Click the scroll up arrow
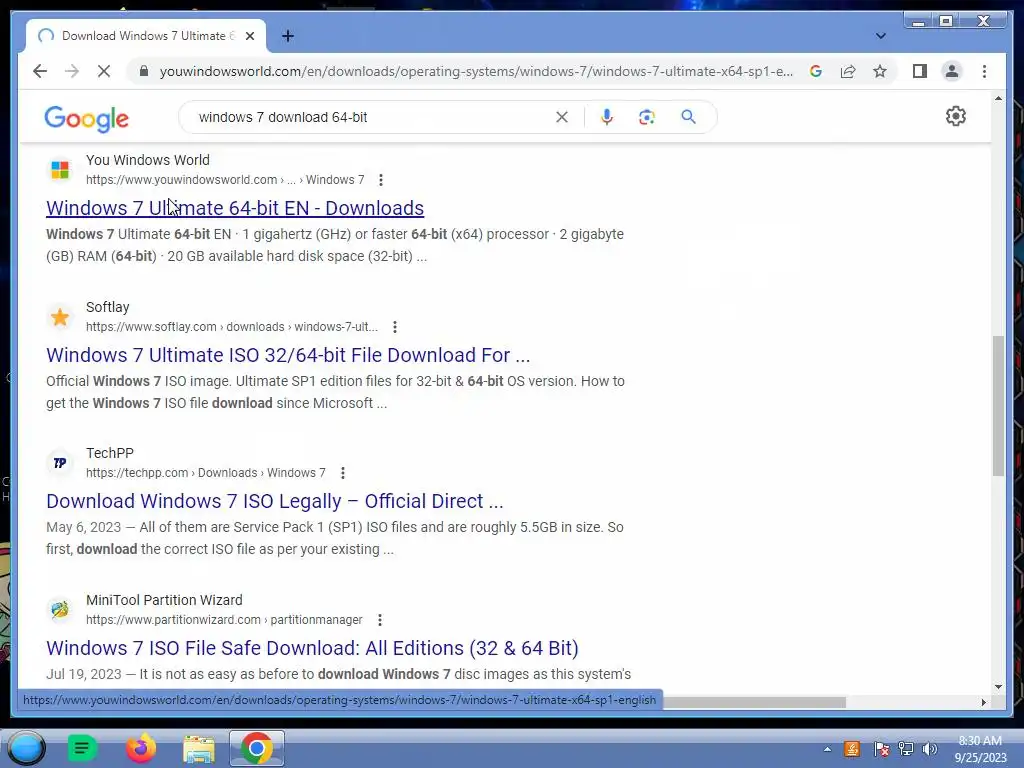The image size is (1024, 768). [998, 99]
